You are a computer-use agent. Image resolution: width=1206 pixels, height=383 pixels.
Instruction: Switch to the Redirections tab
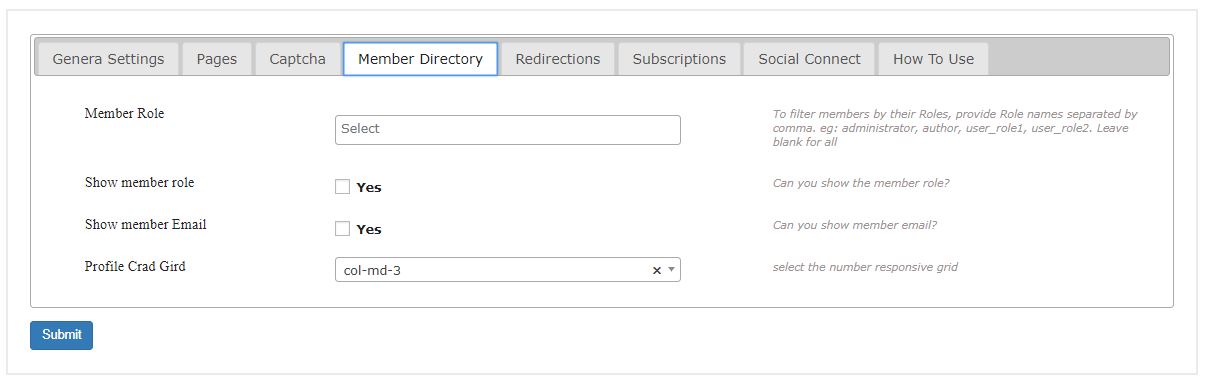(x=558, y=59)
